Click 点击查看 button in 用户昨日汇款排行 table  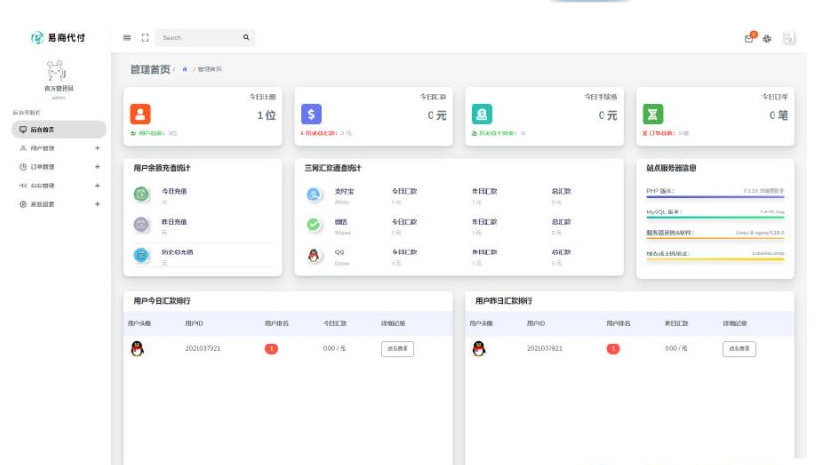739,349
